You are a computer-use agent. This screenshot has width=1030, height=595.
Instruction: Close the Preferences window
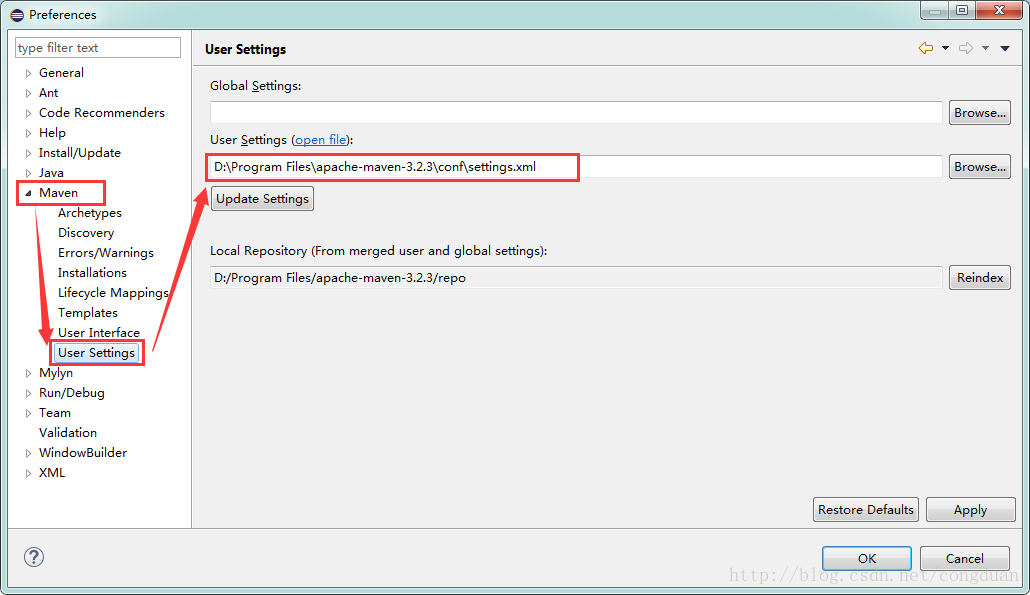point(998,11)
